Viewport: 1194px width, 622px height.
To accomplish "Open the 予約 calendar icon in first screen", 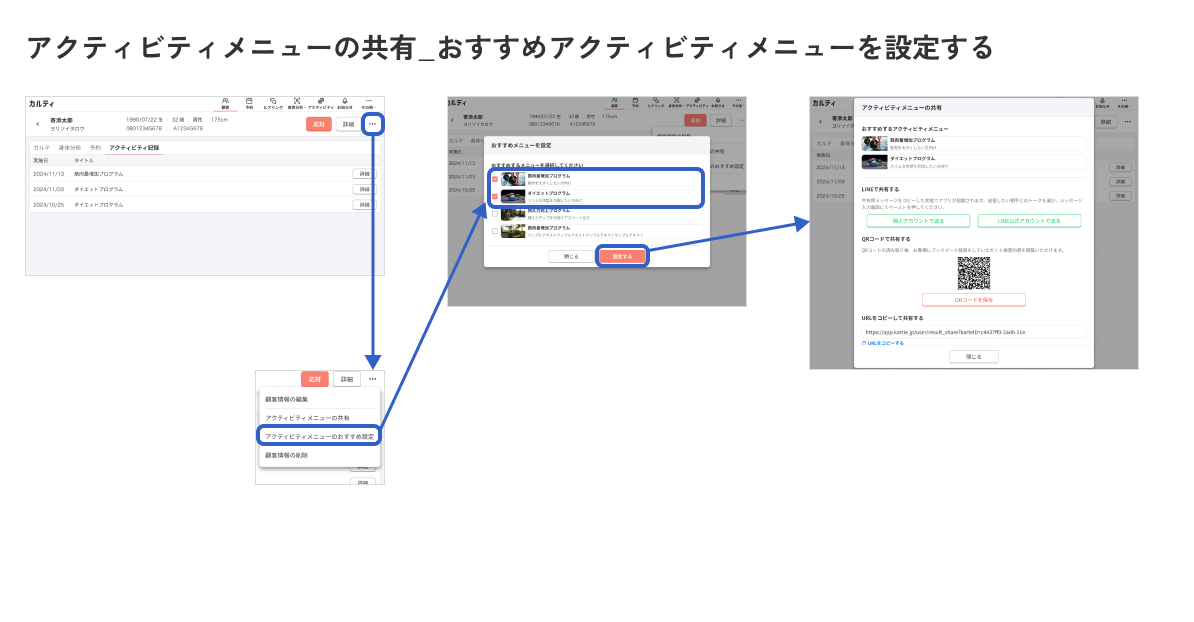I will pos(249,103).
